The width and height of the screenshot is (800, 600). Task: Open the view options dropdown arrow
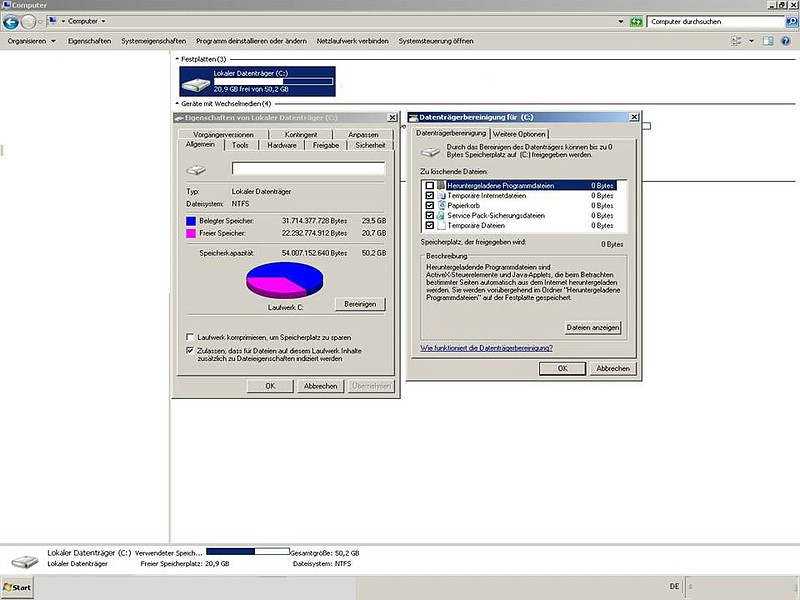750,41
